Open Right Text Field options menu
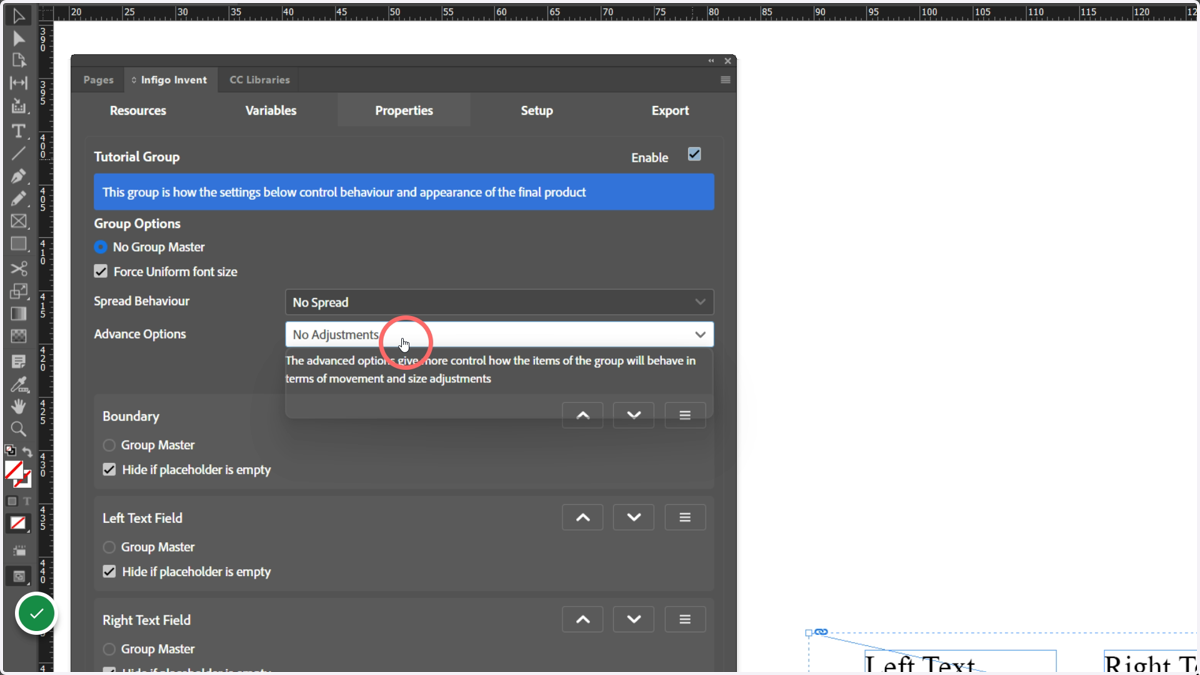 coord(685,619)
